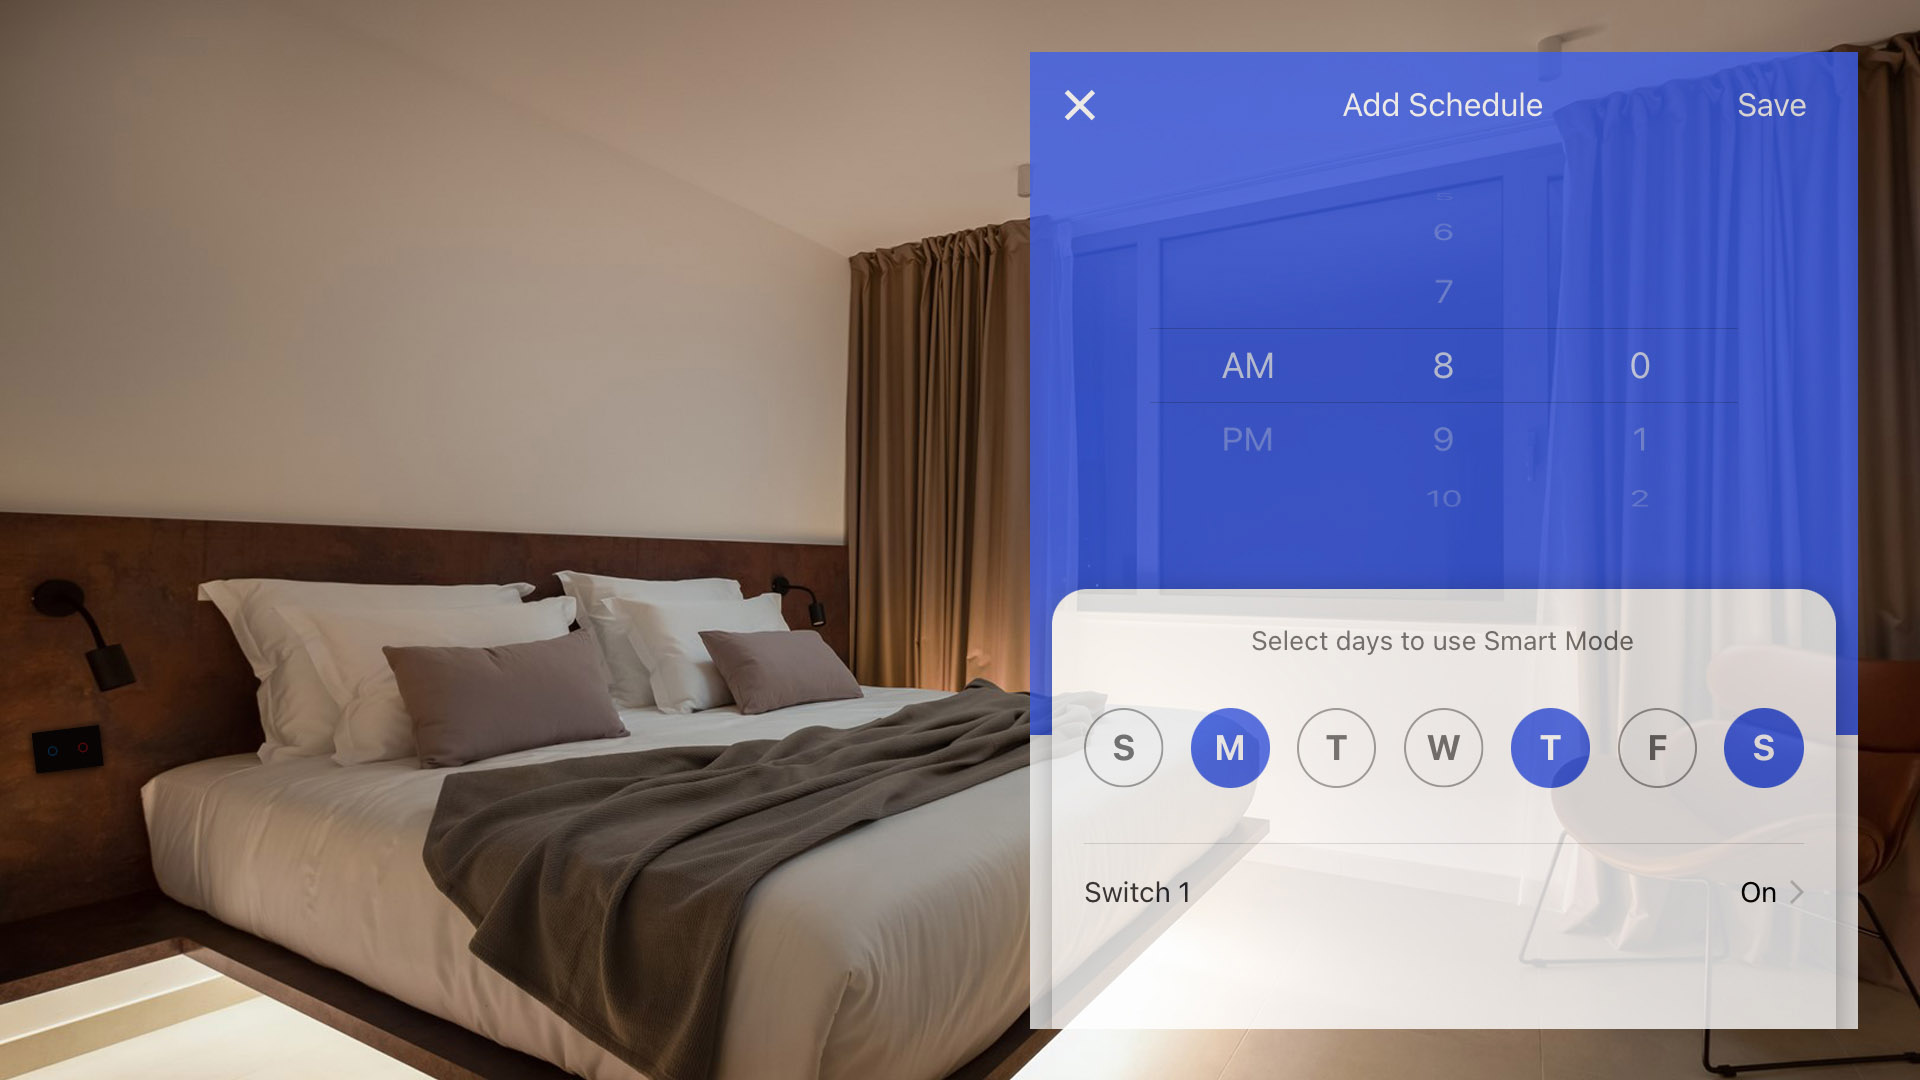Drag hour picker to select 8
1920x1080 pixels.
(x=1441, y=365)
